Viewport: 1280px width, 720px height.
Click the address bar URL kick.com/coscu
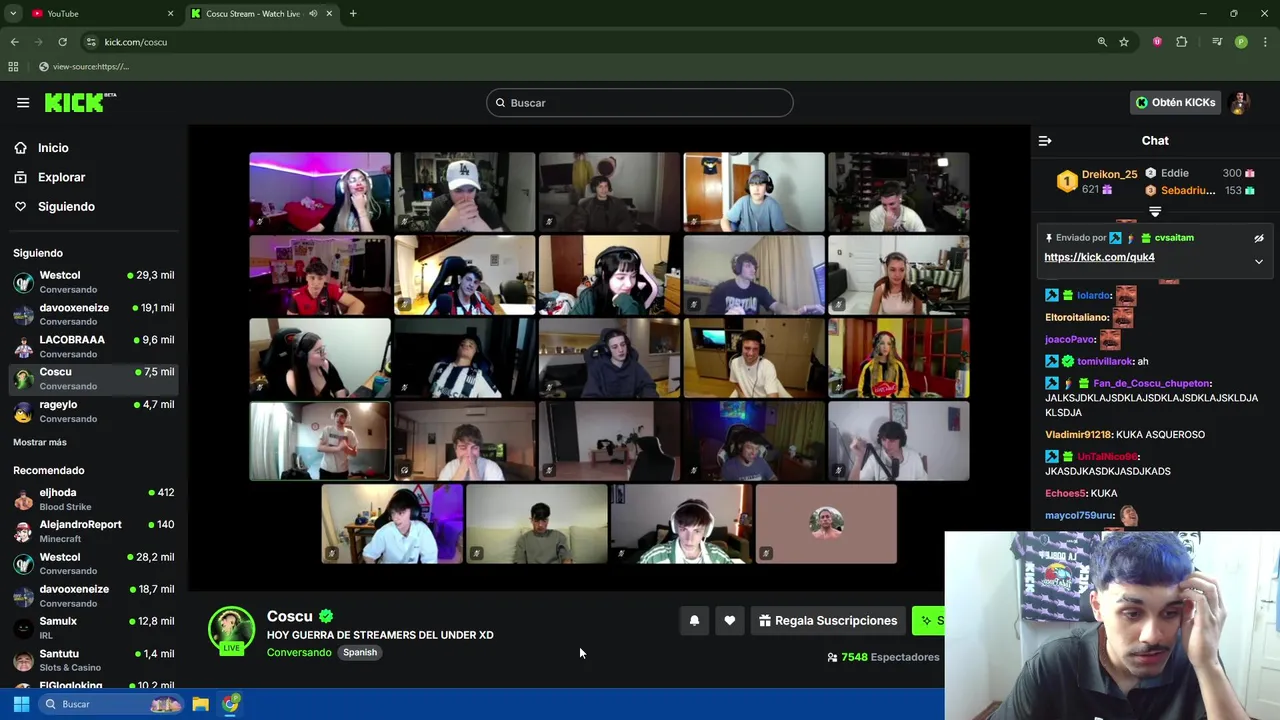[x=136, y=42]
